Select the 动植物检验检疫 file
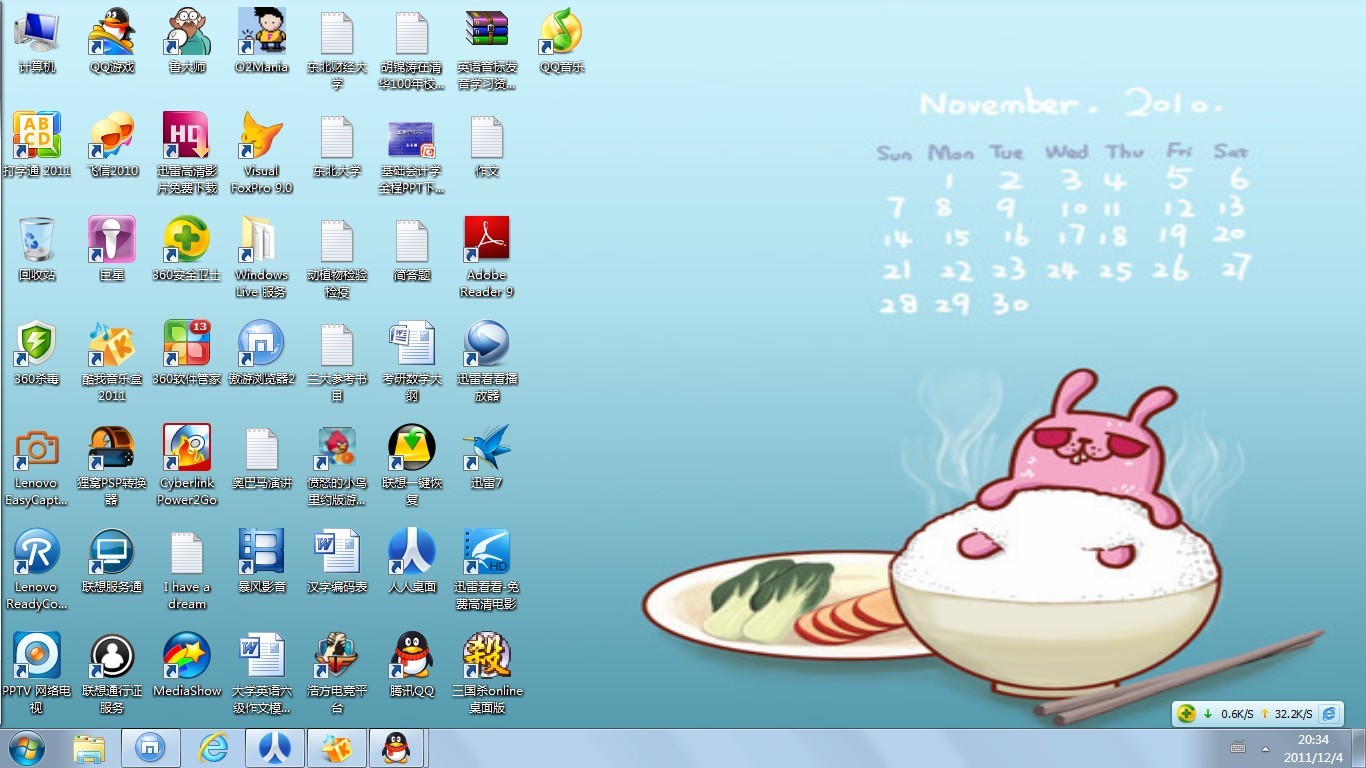This screenshot has height=768, width=1366. (x=337, y=257)
